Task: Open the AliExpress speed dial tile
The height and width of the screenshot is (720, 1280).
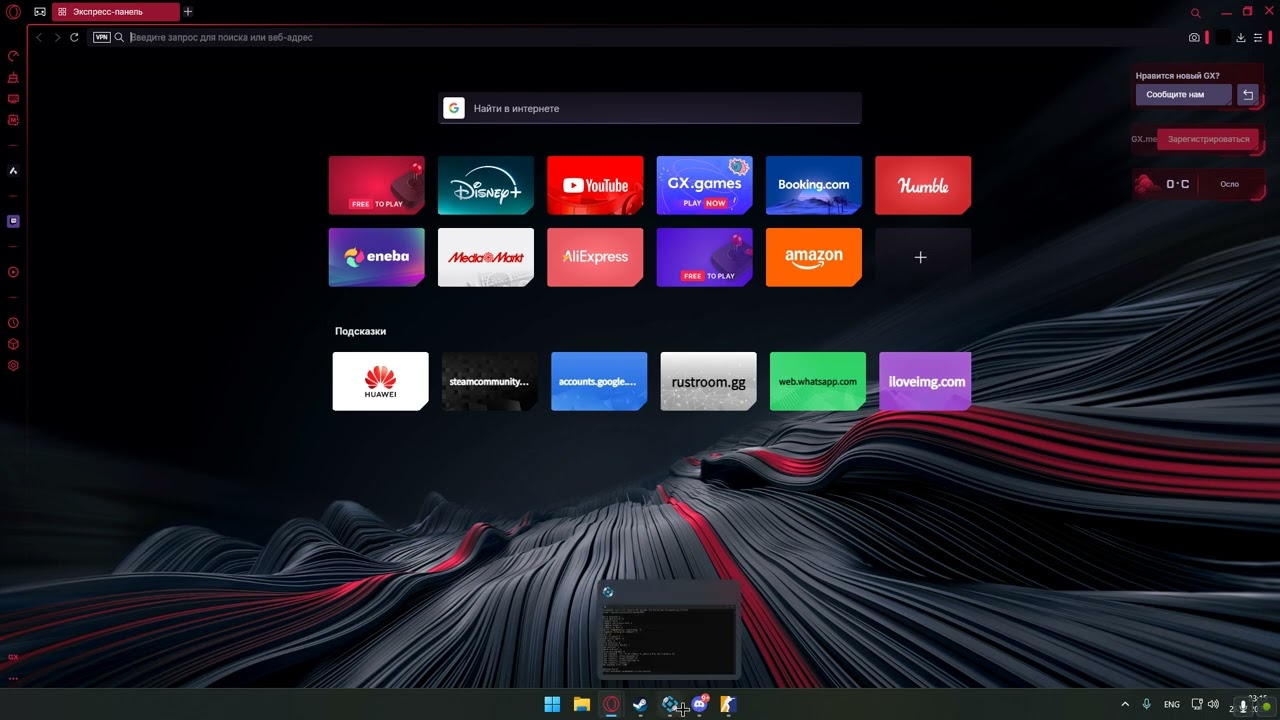Action: point(595,257)
